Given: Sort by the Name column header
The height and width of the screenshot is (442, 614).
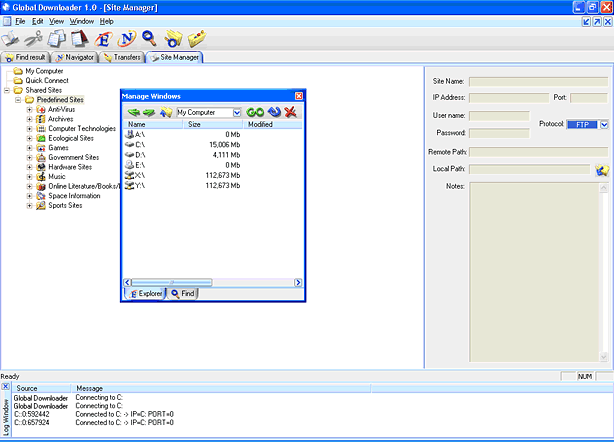Looking at the screenshot, I should (153, 124).
